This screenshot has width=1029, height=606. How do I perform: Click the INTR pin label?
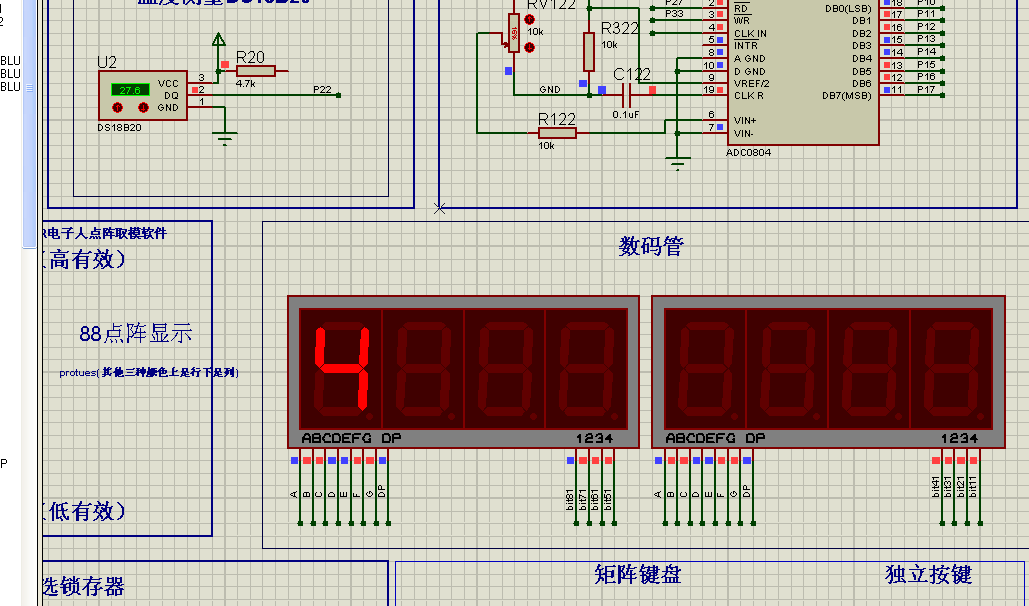(746, 46)
